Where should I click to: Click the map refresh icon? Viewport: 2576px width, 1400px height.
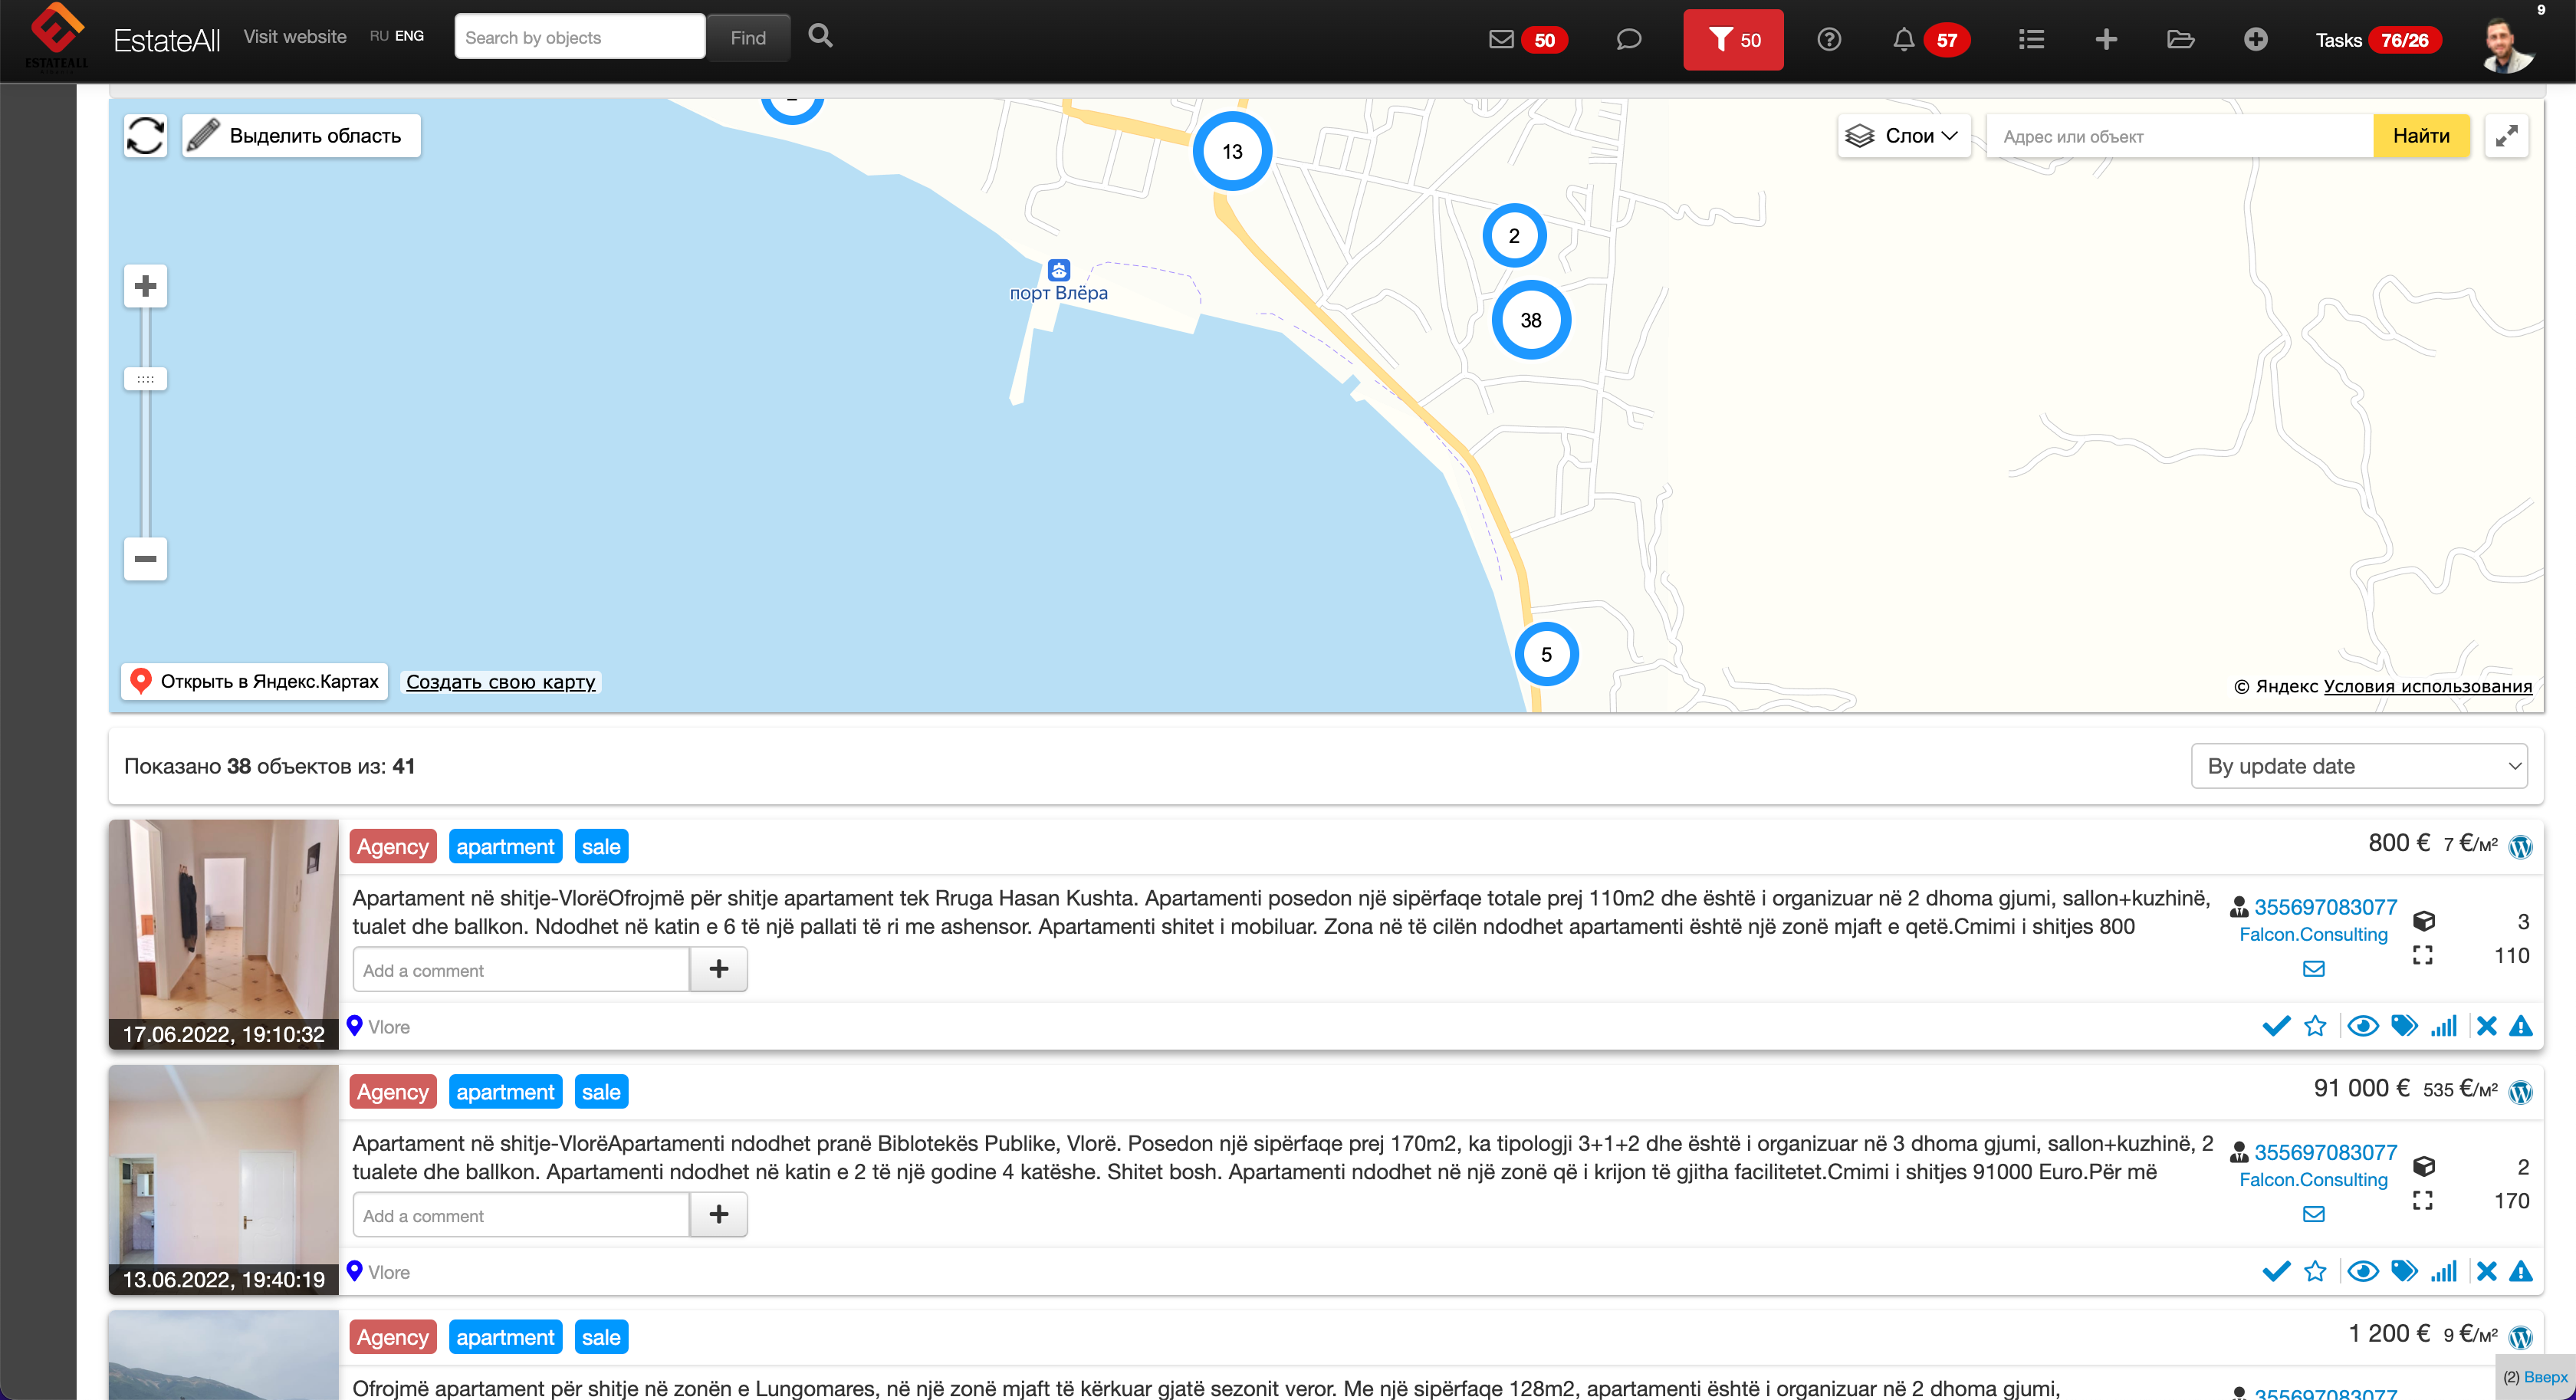[145, 136]
